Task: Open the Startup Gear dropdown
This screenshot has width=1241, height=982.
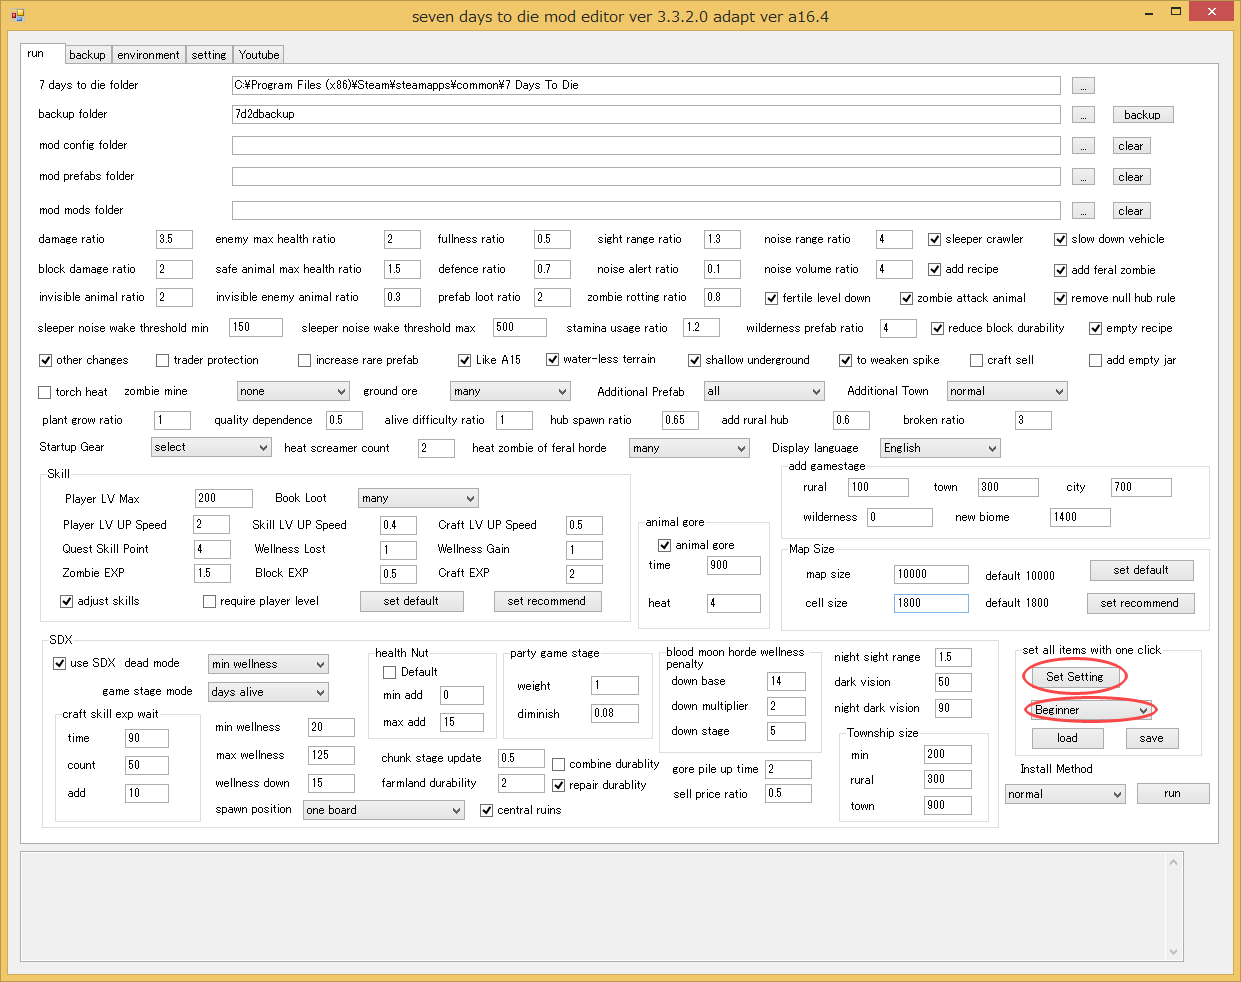Action: [211, 448]
